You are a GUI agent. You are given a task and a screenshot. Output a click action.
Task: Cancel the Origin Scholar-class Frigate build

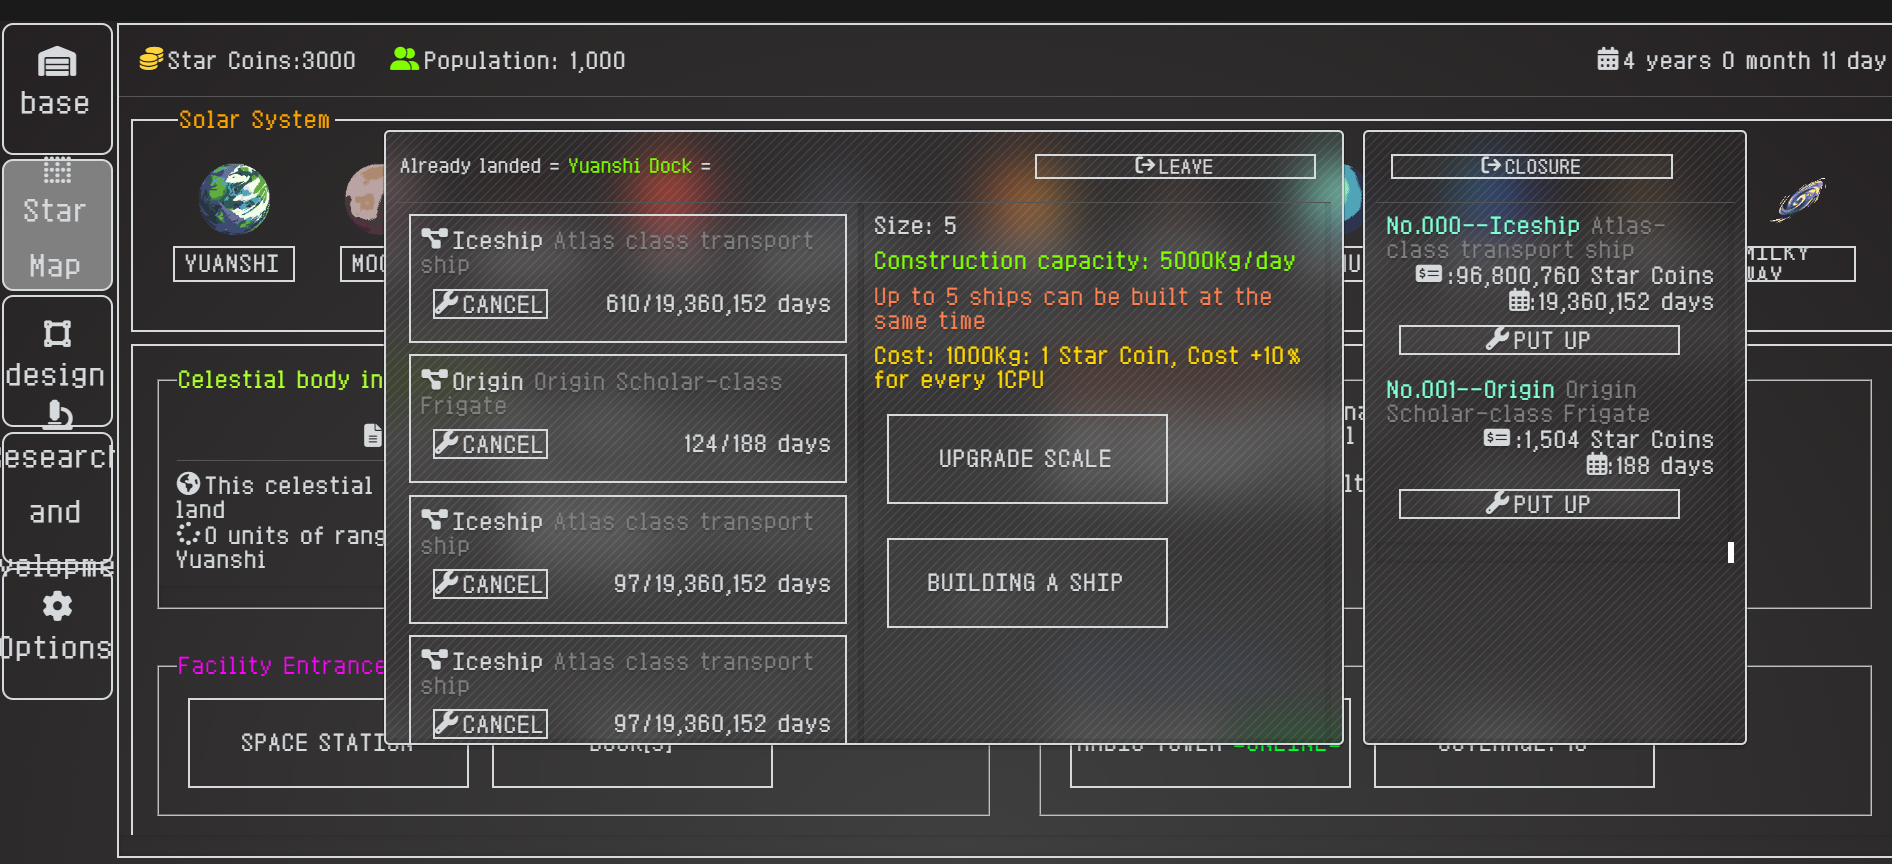(490, 444)
